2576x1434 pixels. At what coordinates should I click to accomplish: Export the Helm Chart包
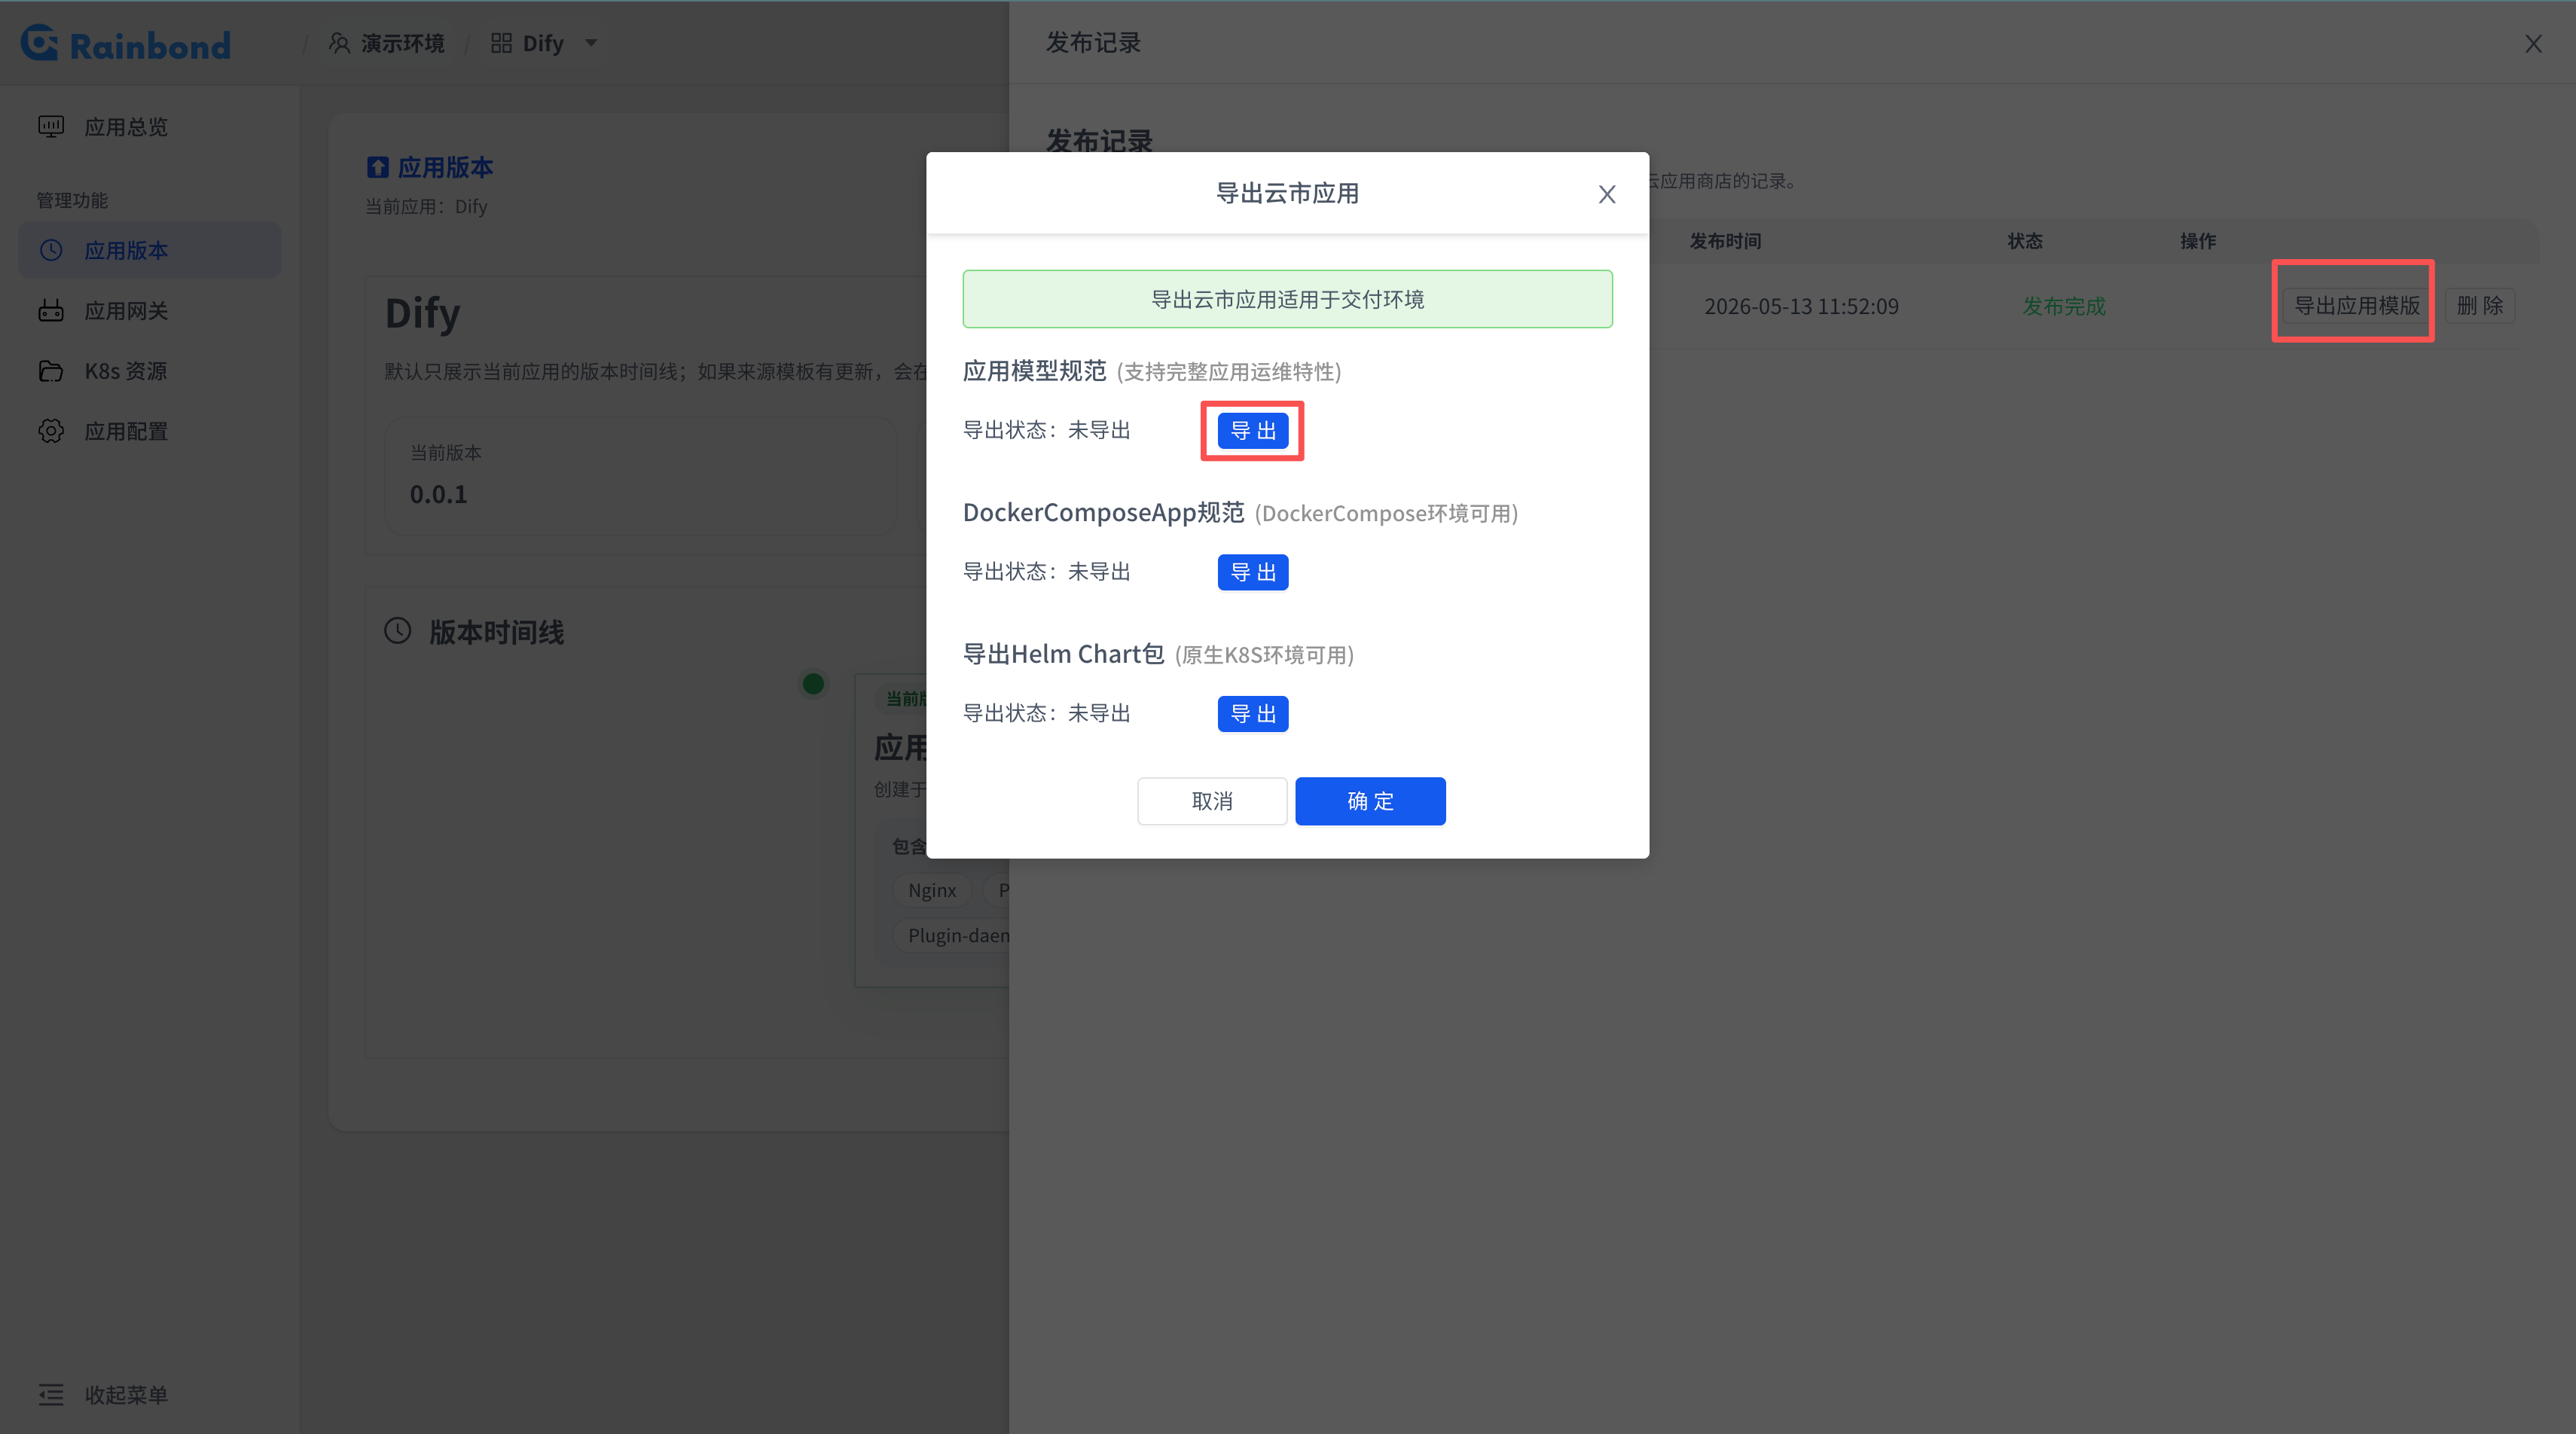1253,714
